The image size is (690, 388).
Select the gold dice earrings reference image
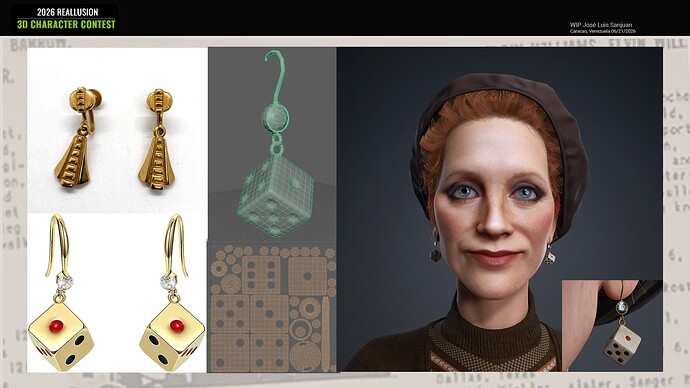pyautogui.click(x=117, y=293)
